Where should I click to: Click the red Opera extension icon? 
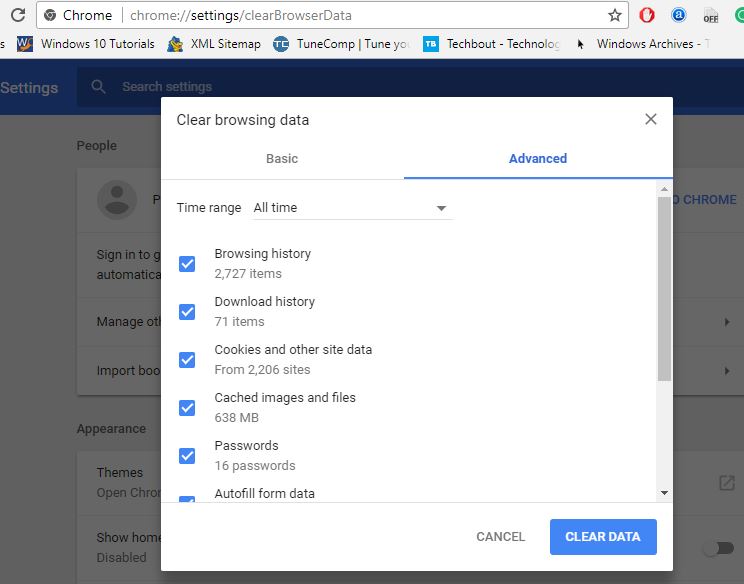pyautogui.click(x=647, y=15)
